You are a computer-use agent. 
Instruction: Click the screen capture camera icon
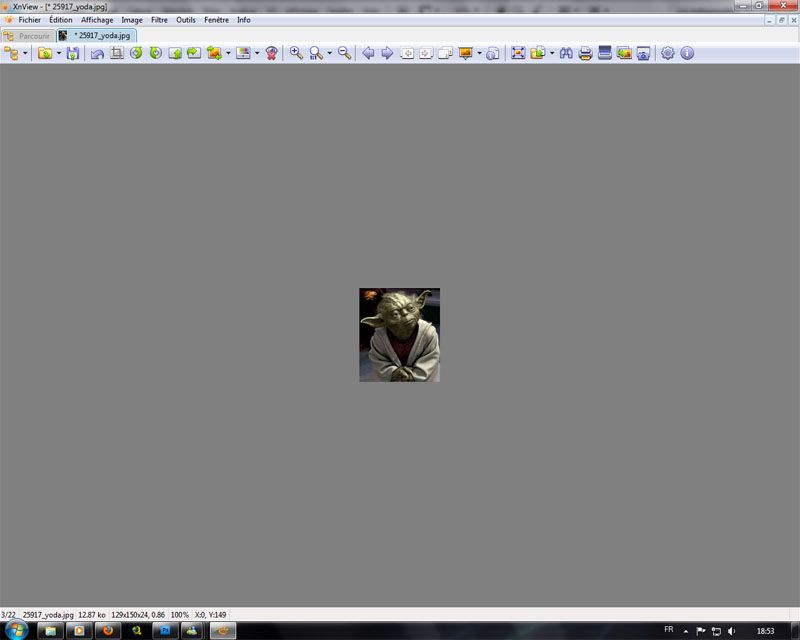(x=643, y=53)
